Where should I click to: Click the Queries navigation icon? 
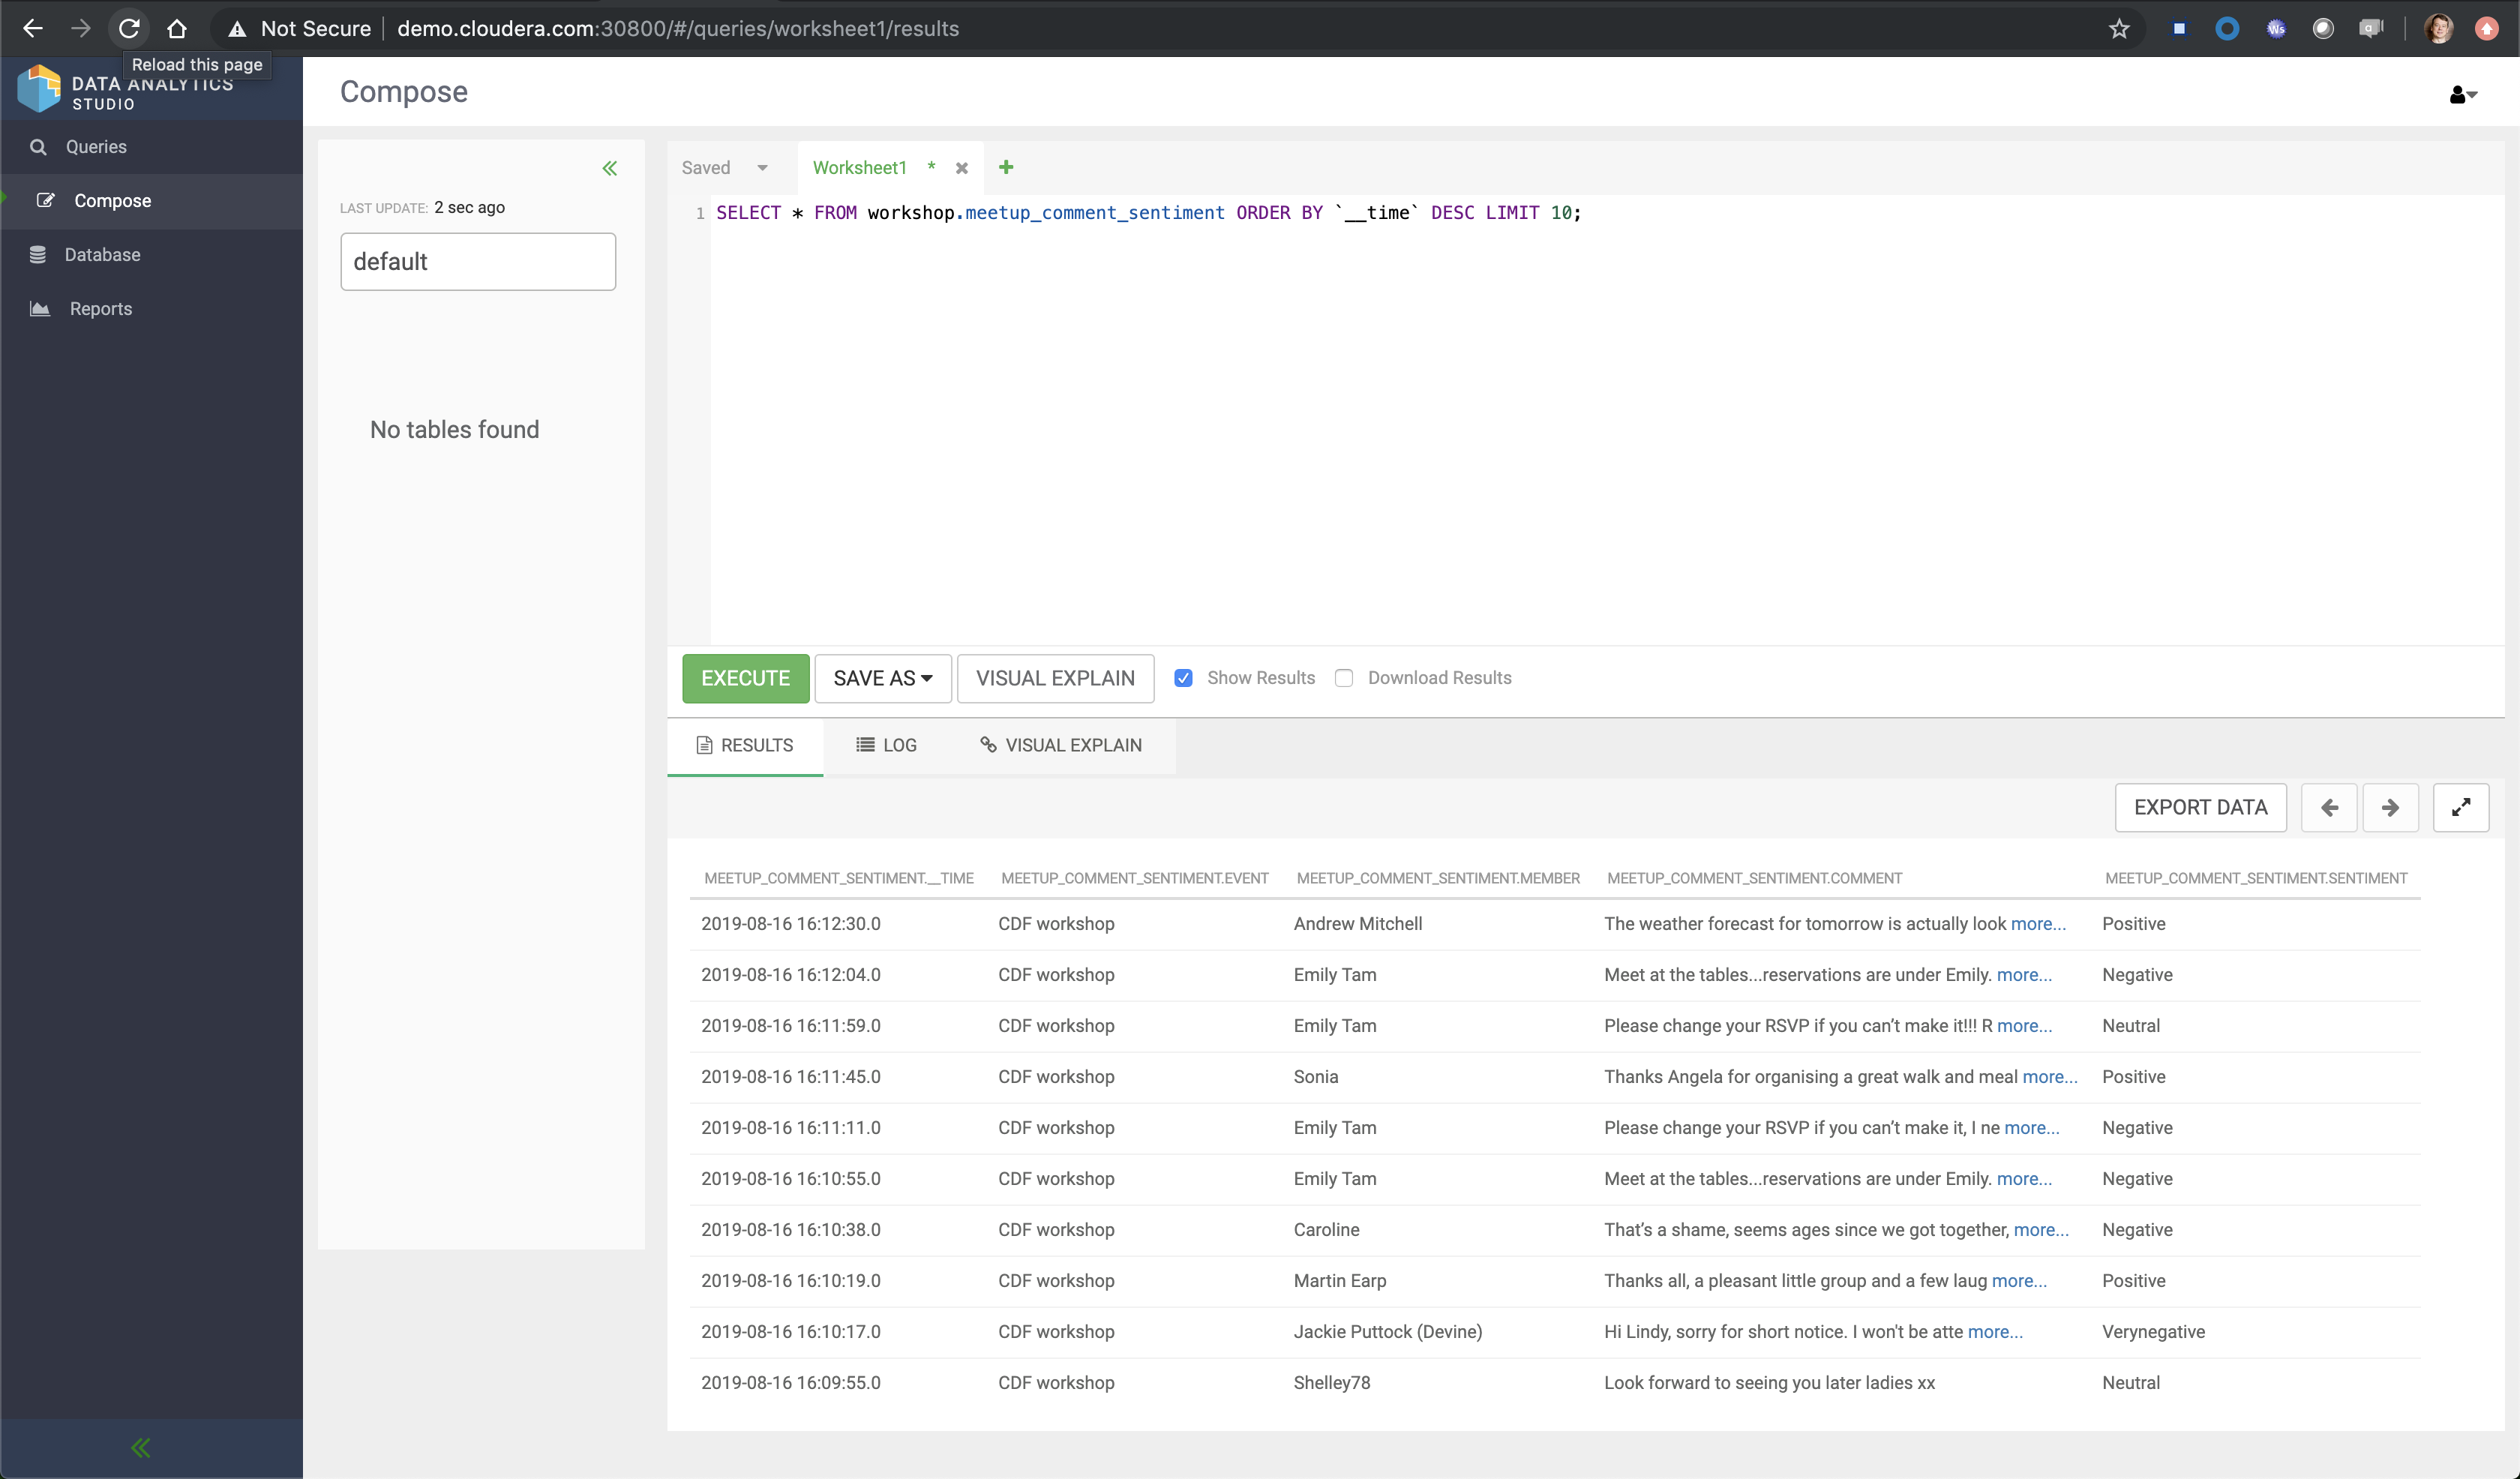pos(39,145)
